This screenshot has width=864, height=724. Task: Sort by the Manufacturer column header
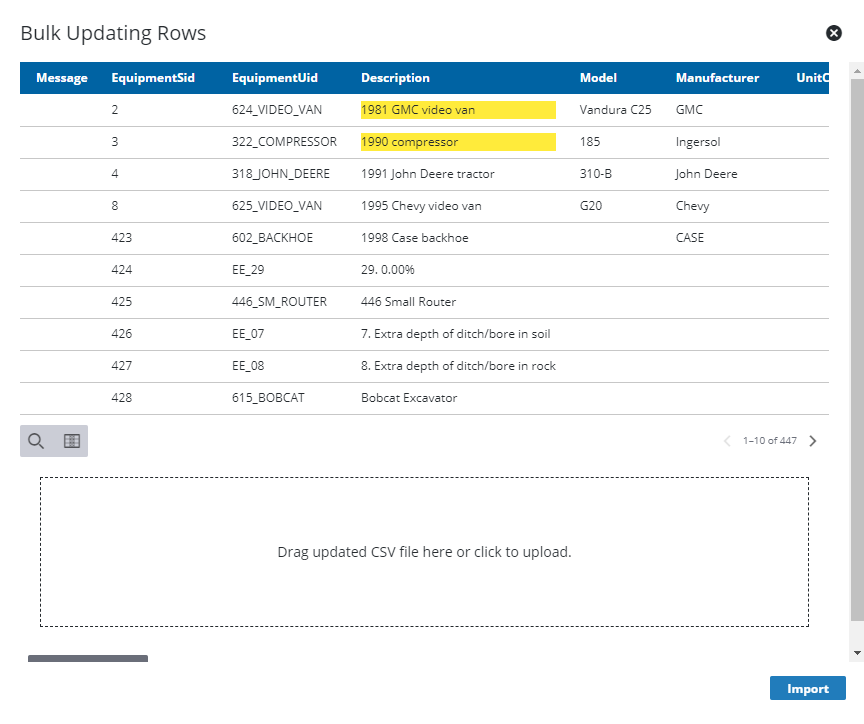coord(717,77)
